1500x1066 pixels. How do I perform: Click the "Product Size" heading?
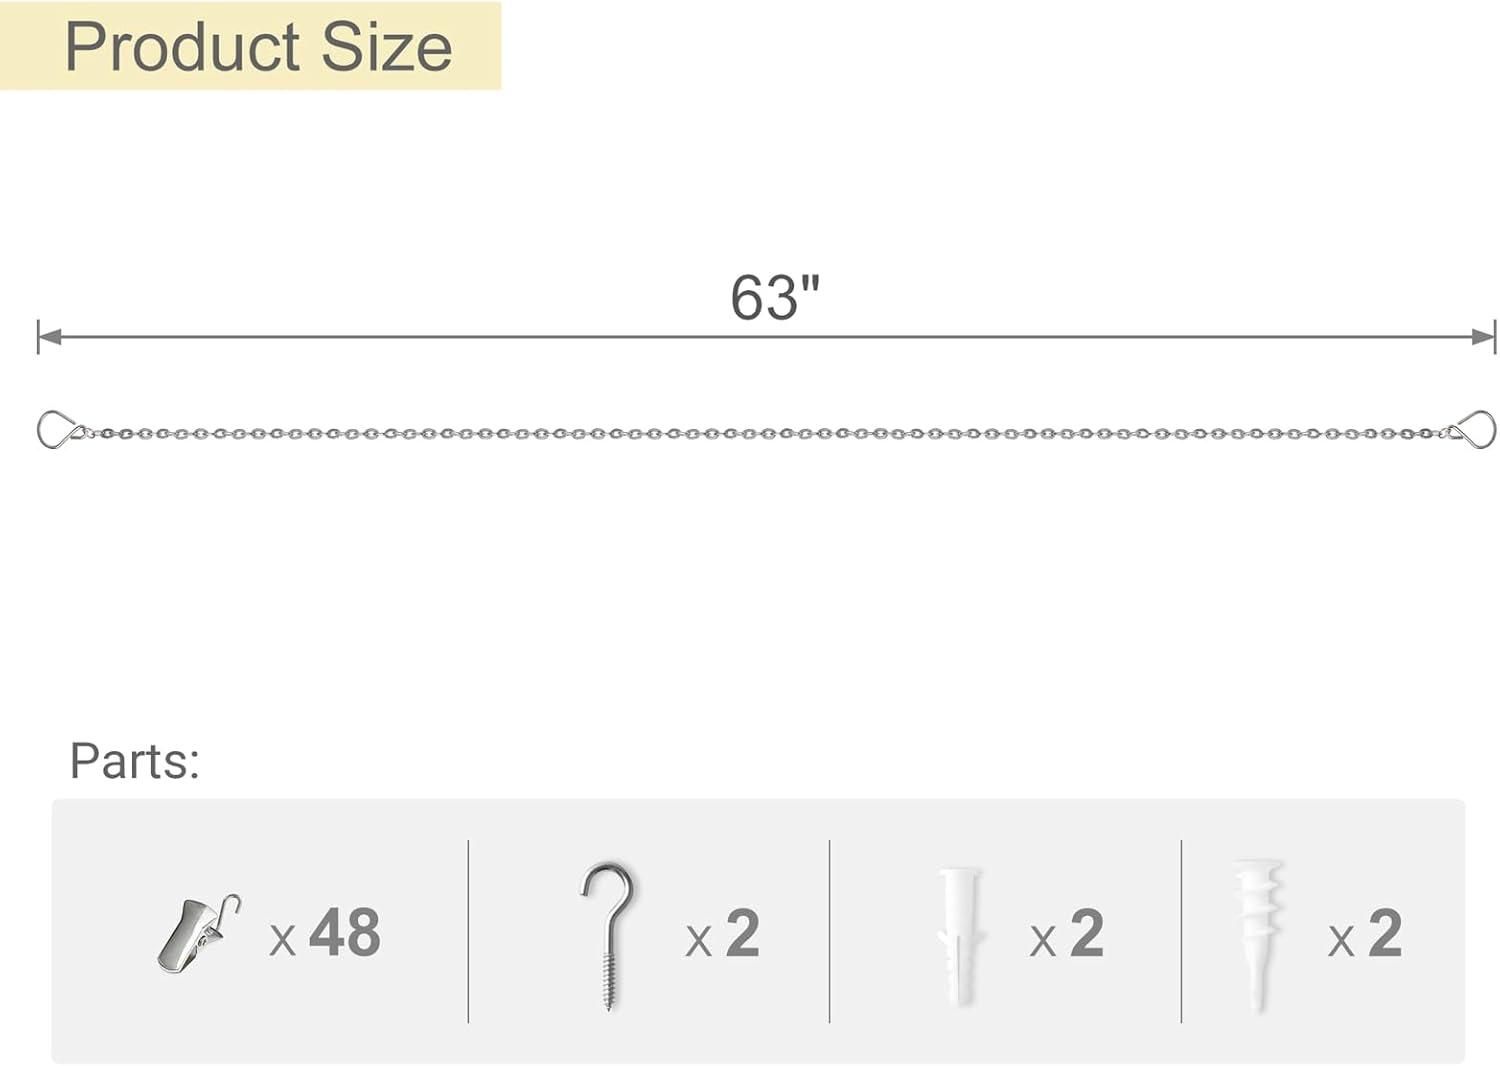pos(258,47)
